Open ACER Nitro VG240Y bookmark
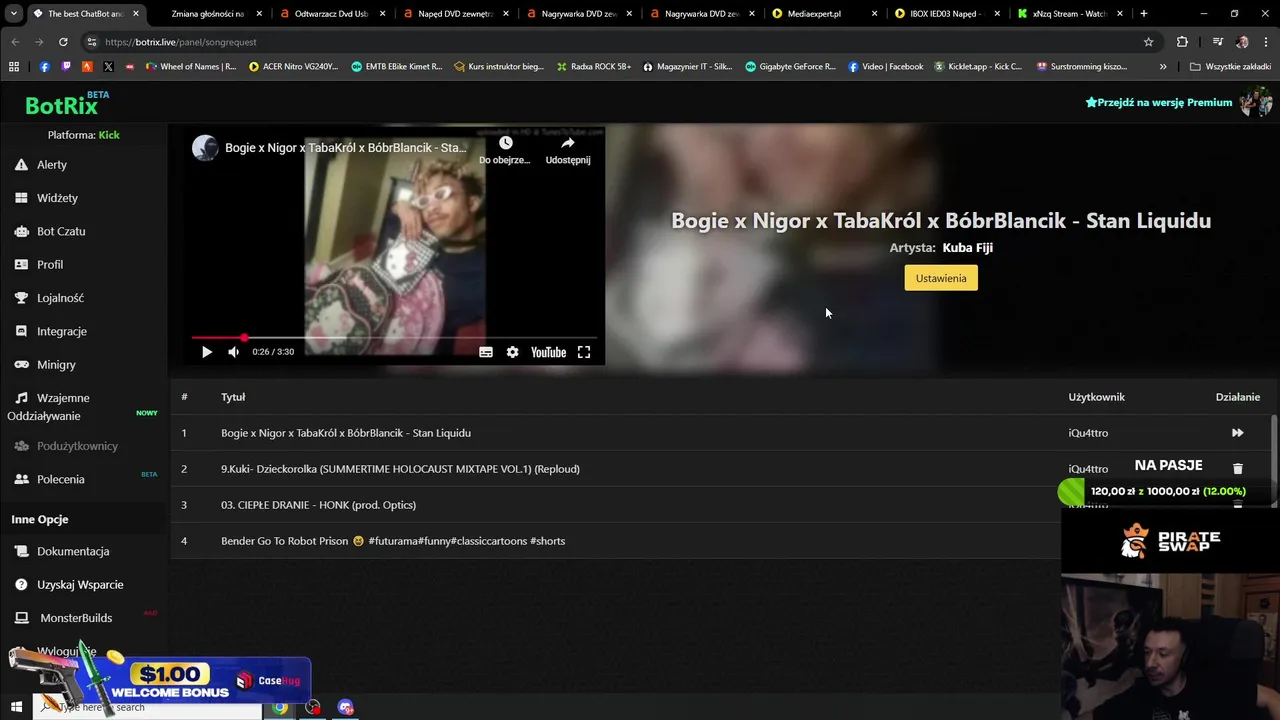 [x=294, y=67]
